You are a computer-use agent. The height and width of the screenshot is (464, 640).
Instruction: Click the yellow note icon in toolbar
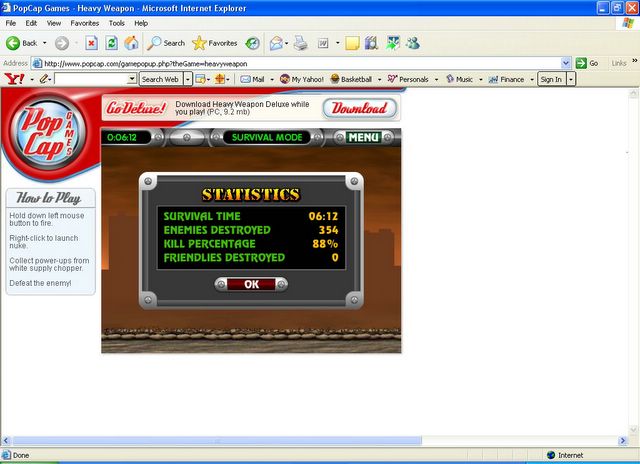[352, 43]
